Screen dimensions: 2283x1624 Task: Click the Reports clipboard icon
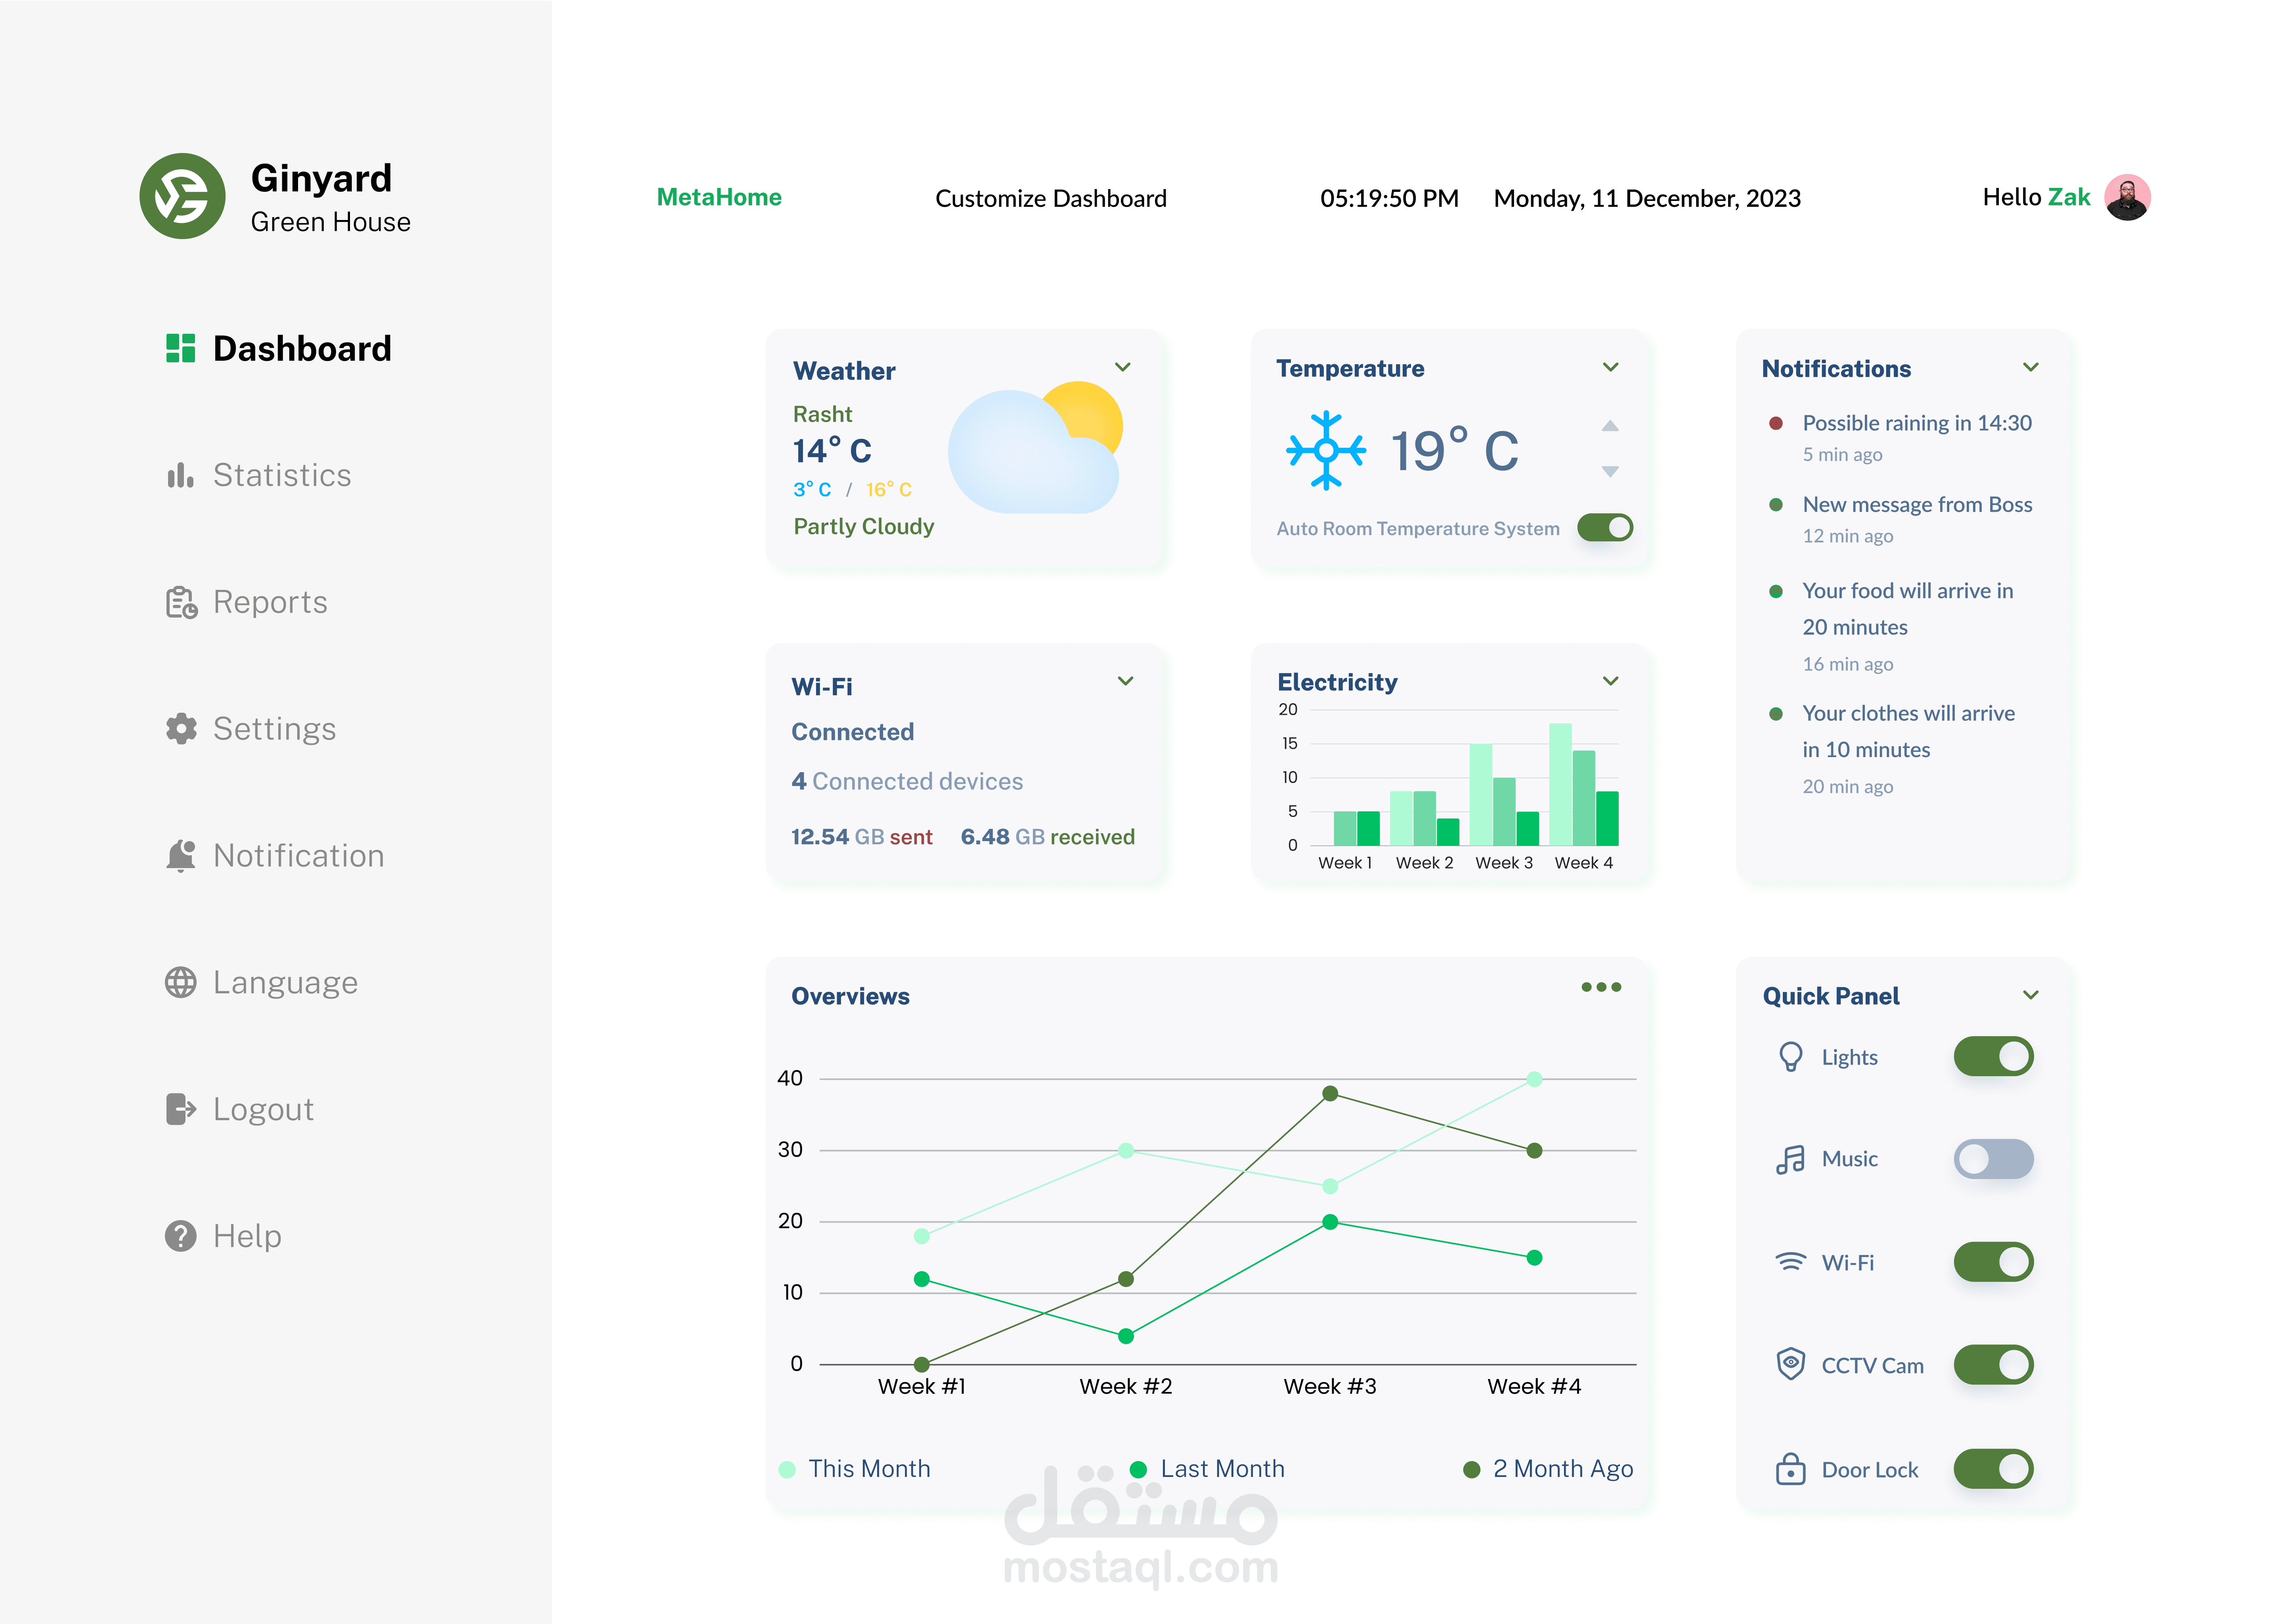(x=181, y=602)
